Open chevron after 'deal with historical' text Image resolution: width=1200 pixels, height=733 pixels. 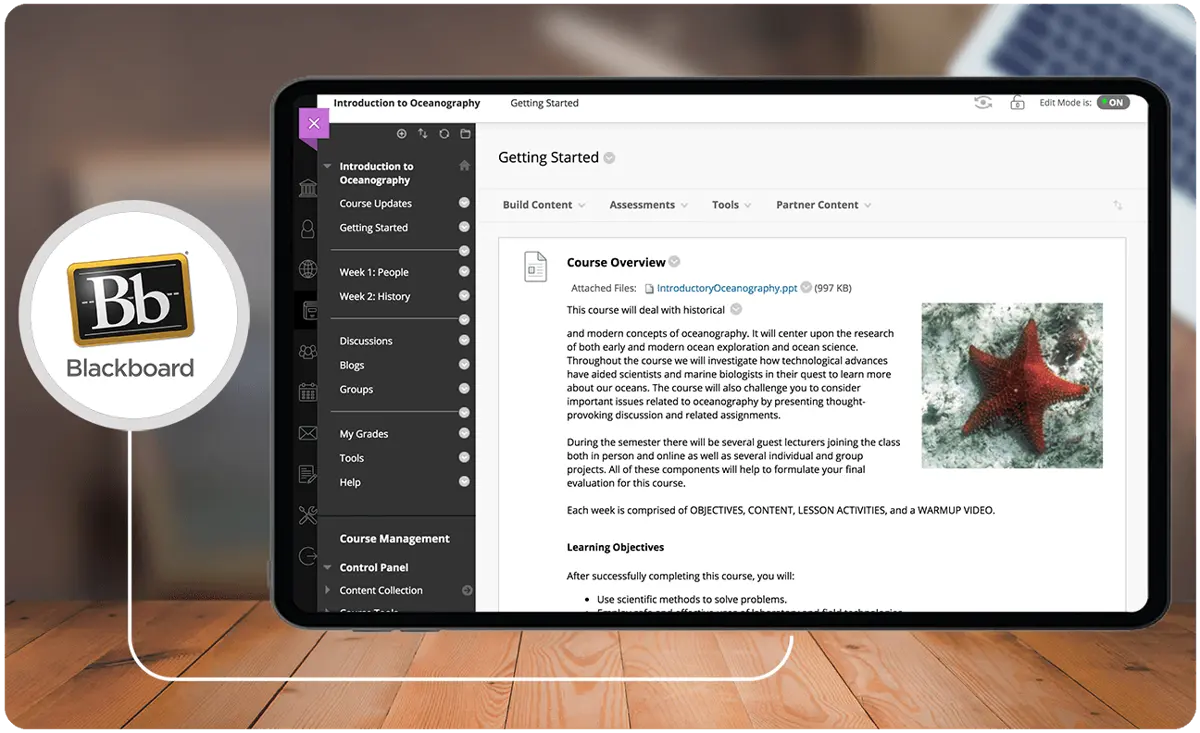[x=736, y=309]
